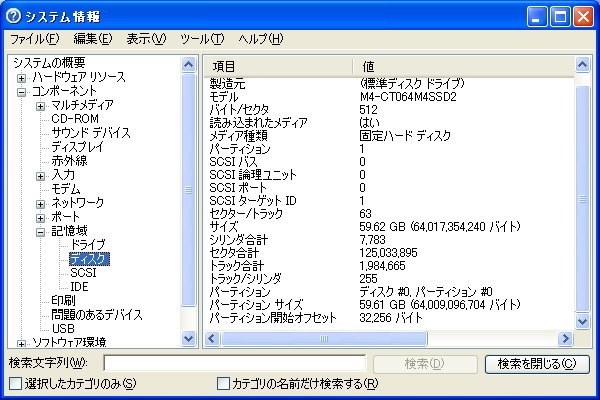Click the 値 column header
Viewport: 600px width, 400px height.
coord(463,67)
